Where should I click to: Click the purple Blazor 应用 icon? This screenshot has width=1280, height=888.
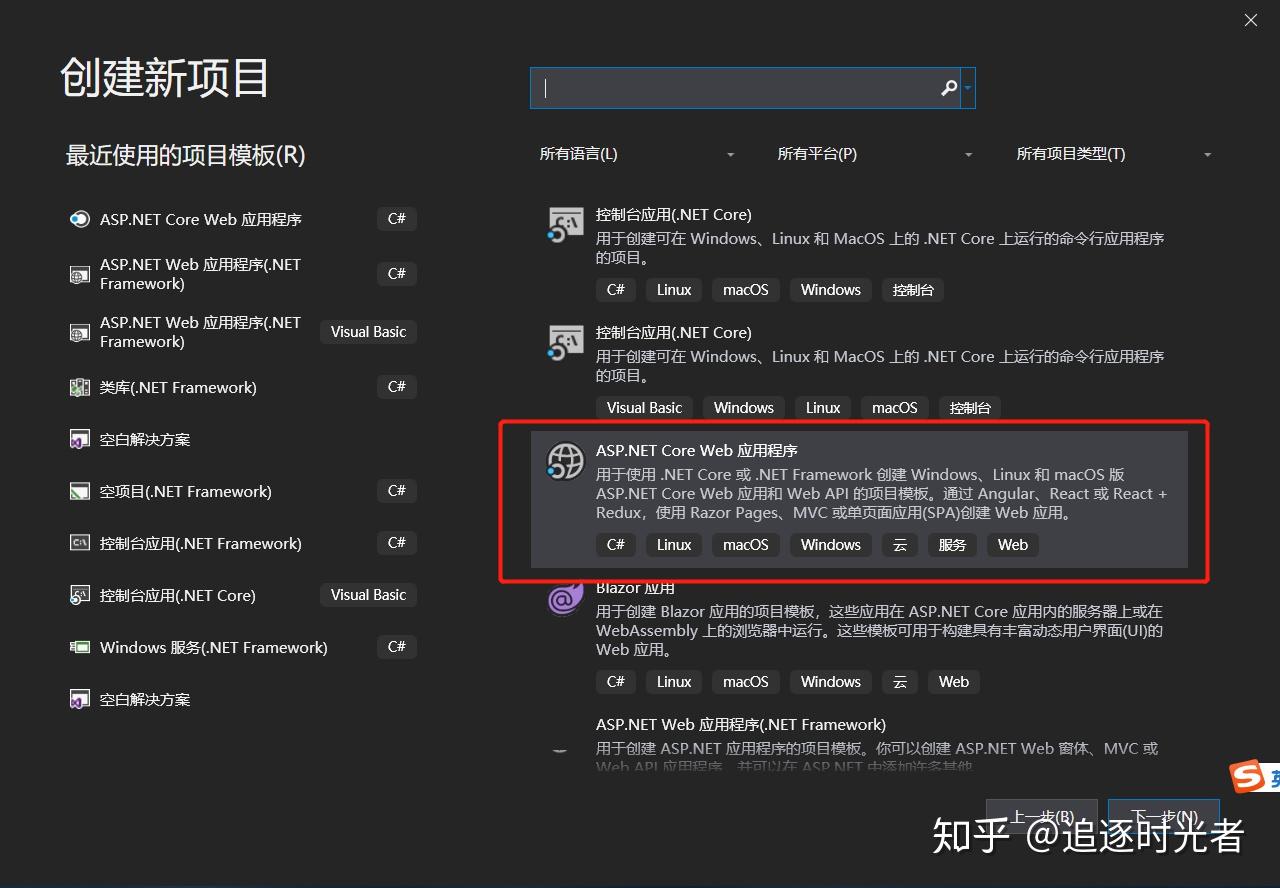coord(565,597)
